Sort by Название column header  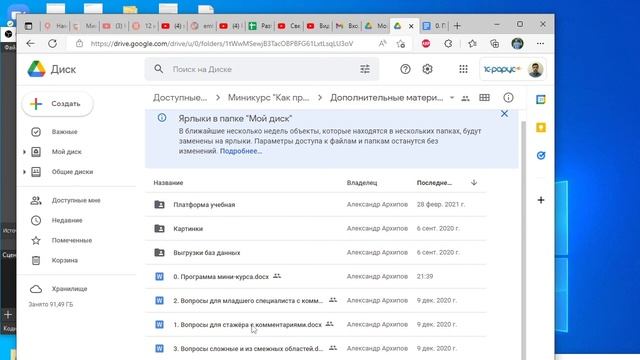pos(168,182)
